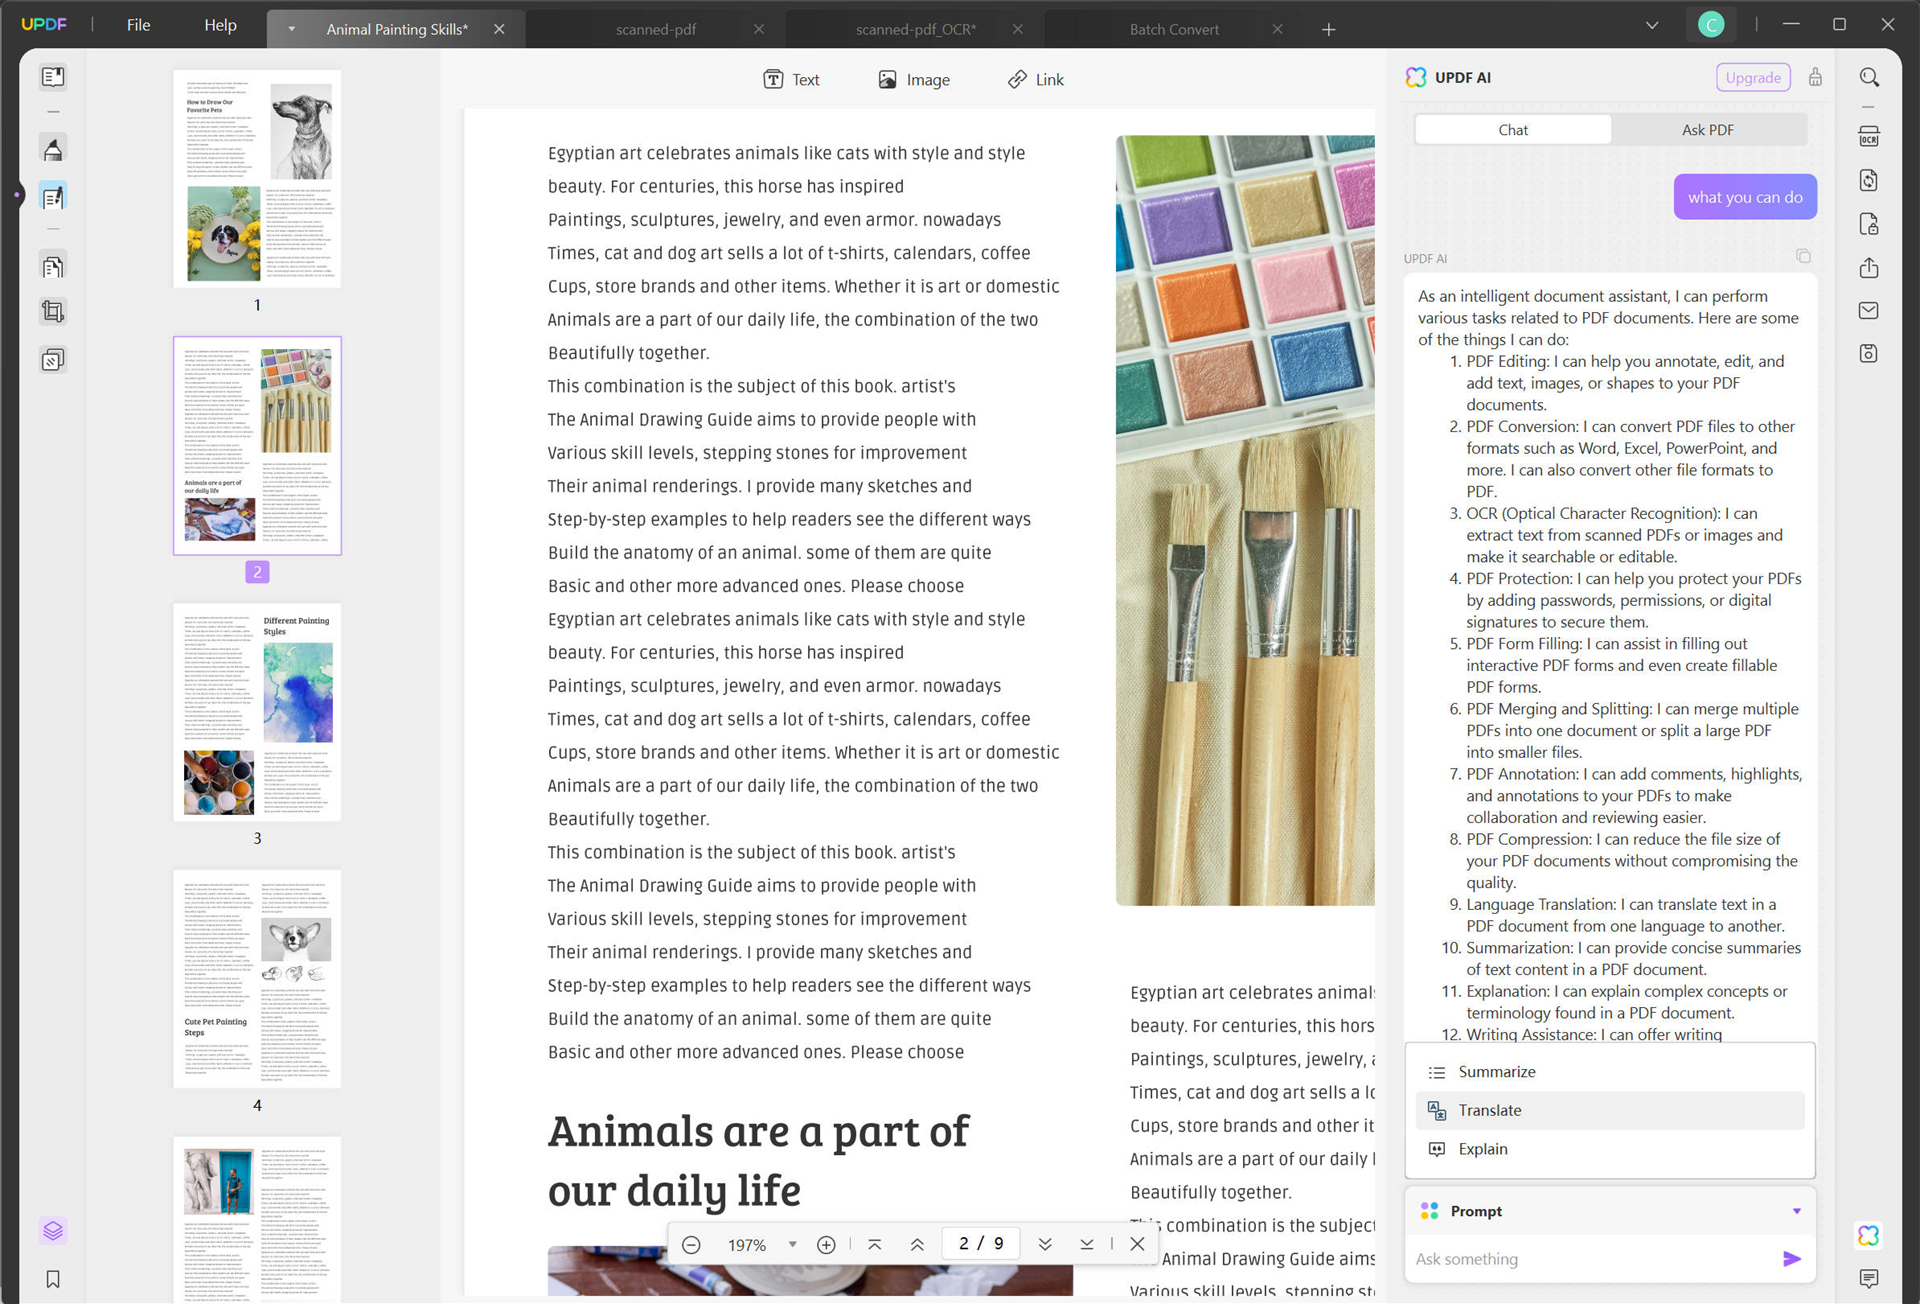Screen dimensions: 1920x1304
Task: Click the send AI prompt arrow
Action: click(x=1791, y=1259)
